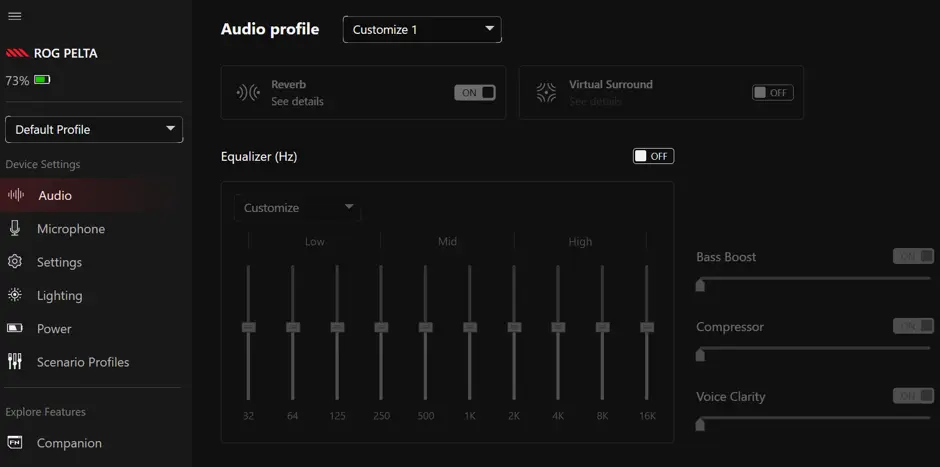Click the Power battery icon in sidebar
Image resolution: width=940 pixels, height=467 pixels.
[x=15, y=329]
